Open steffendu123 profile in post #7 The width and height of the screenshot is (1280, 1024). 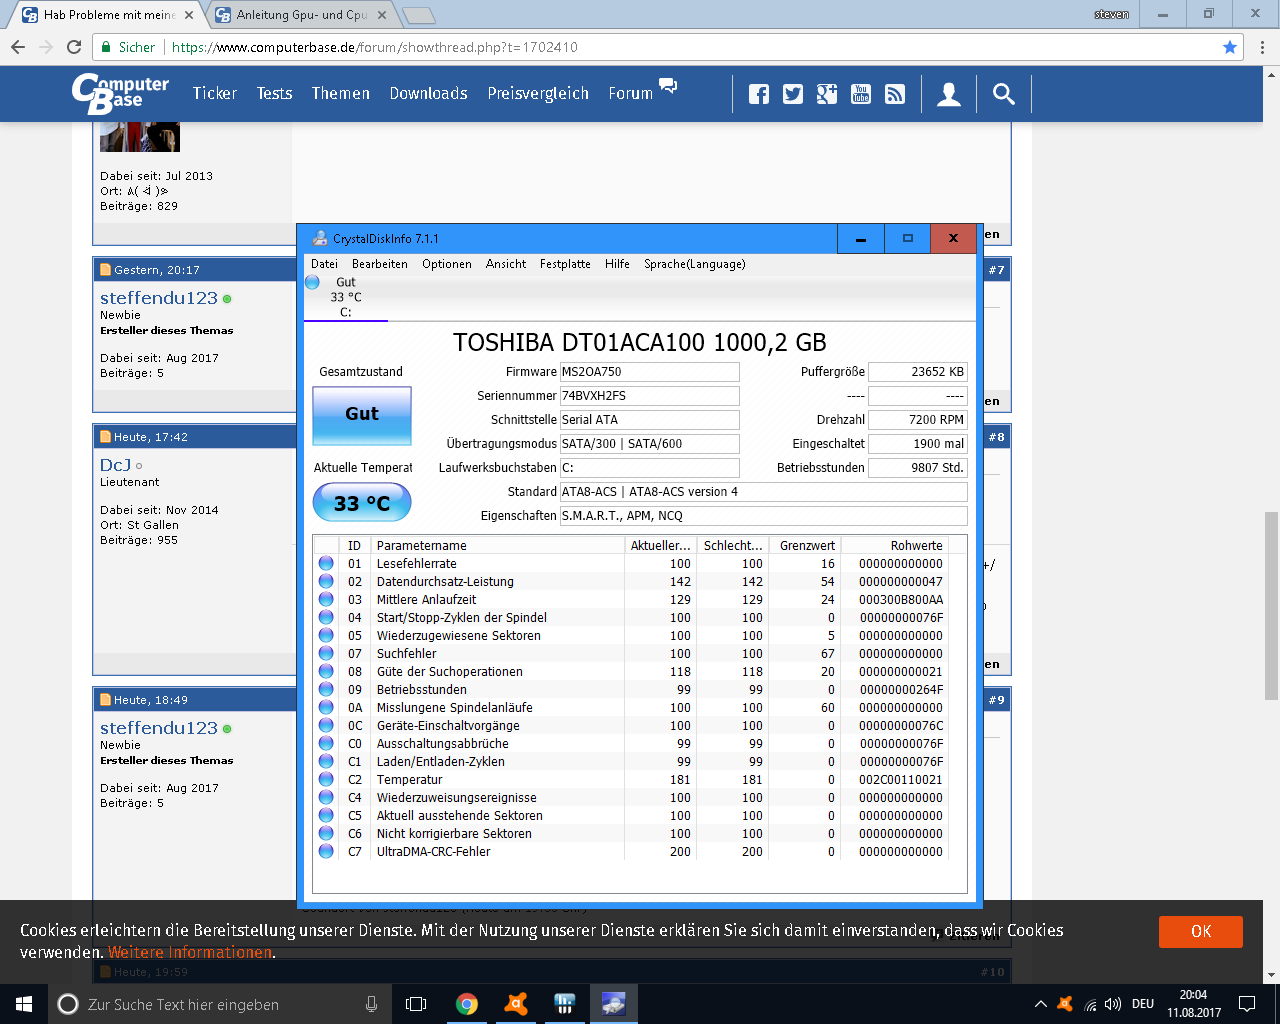pos(159,298)
